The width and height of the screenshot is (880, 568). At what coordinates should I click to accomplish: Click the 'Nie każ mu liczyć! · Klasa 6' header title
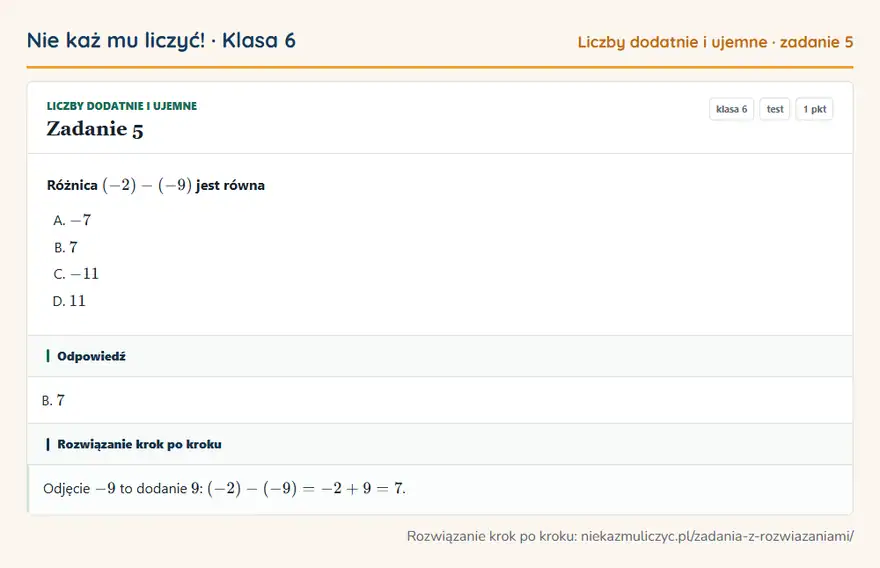coord(161,40)
